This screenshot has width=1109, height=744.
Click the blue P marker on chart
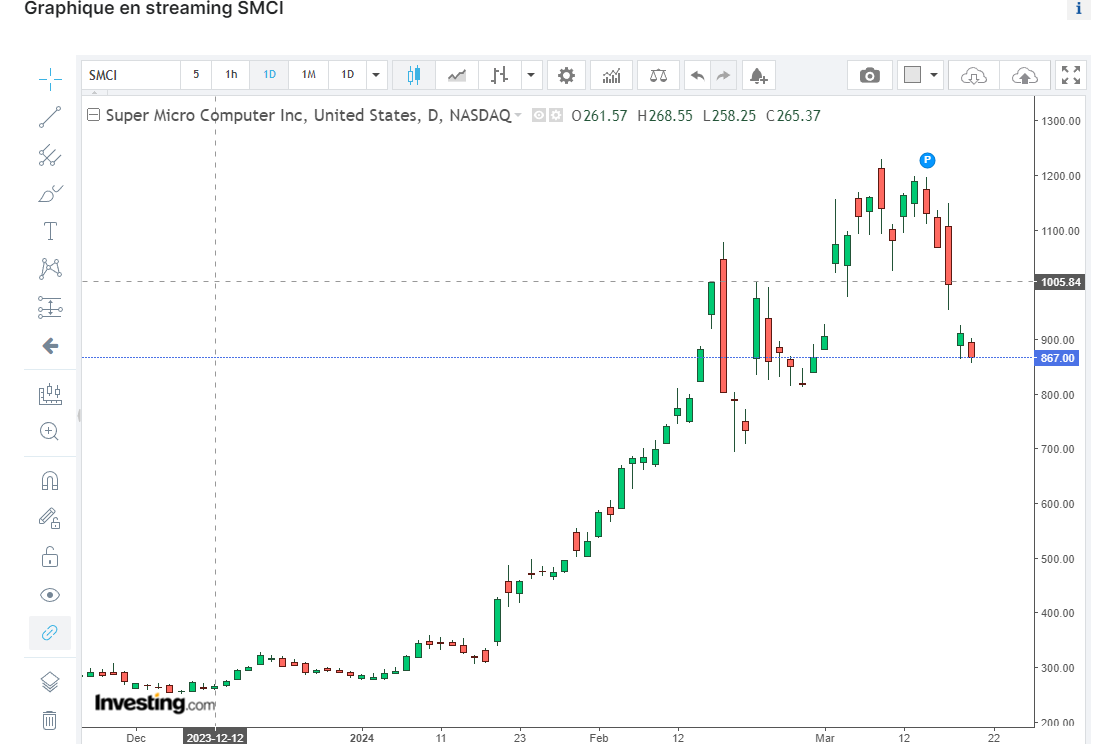click(x=927, y=161)
